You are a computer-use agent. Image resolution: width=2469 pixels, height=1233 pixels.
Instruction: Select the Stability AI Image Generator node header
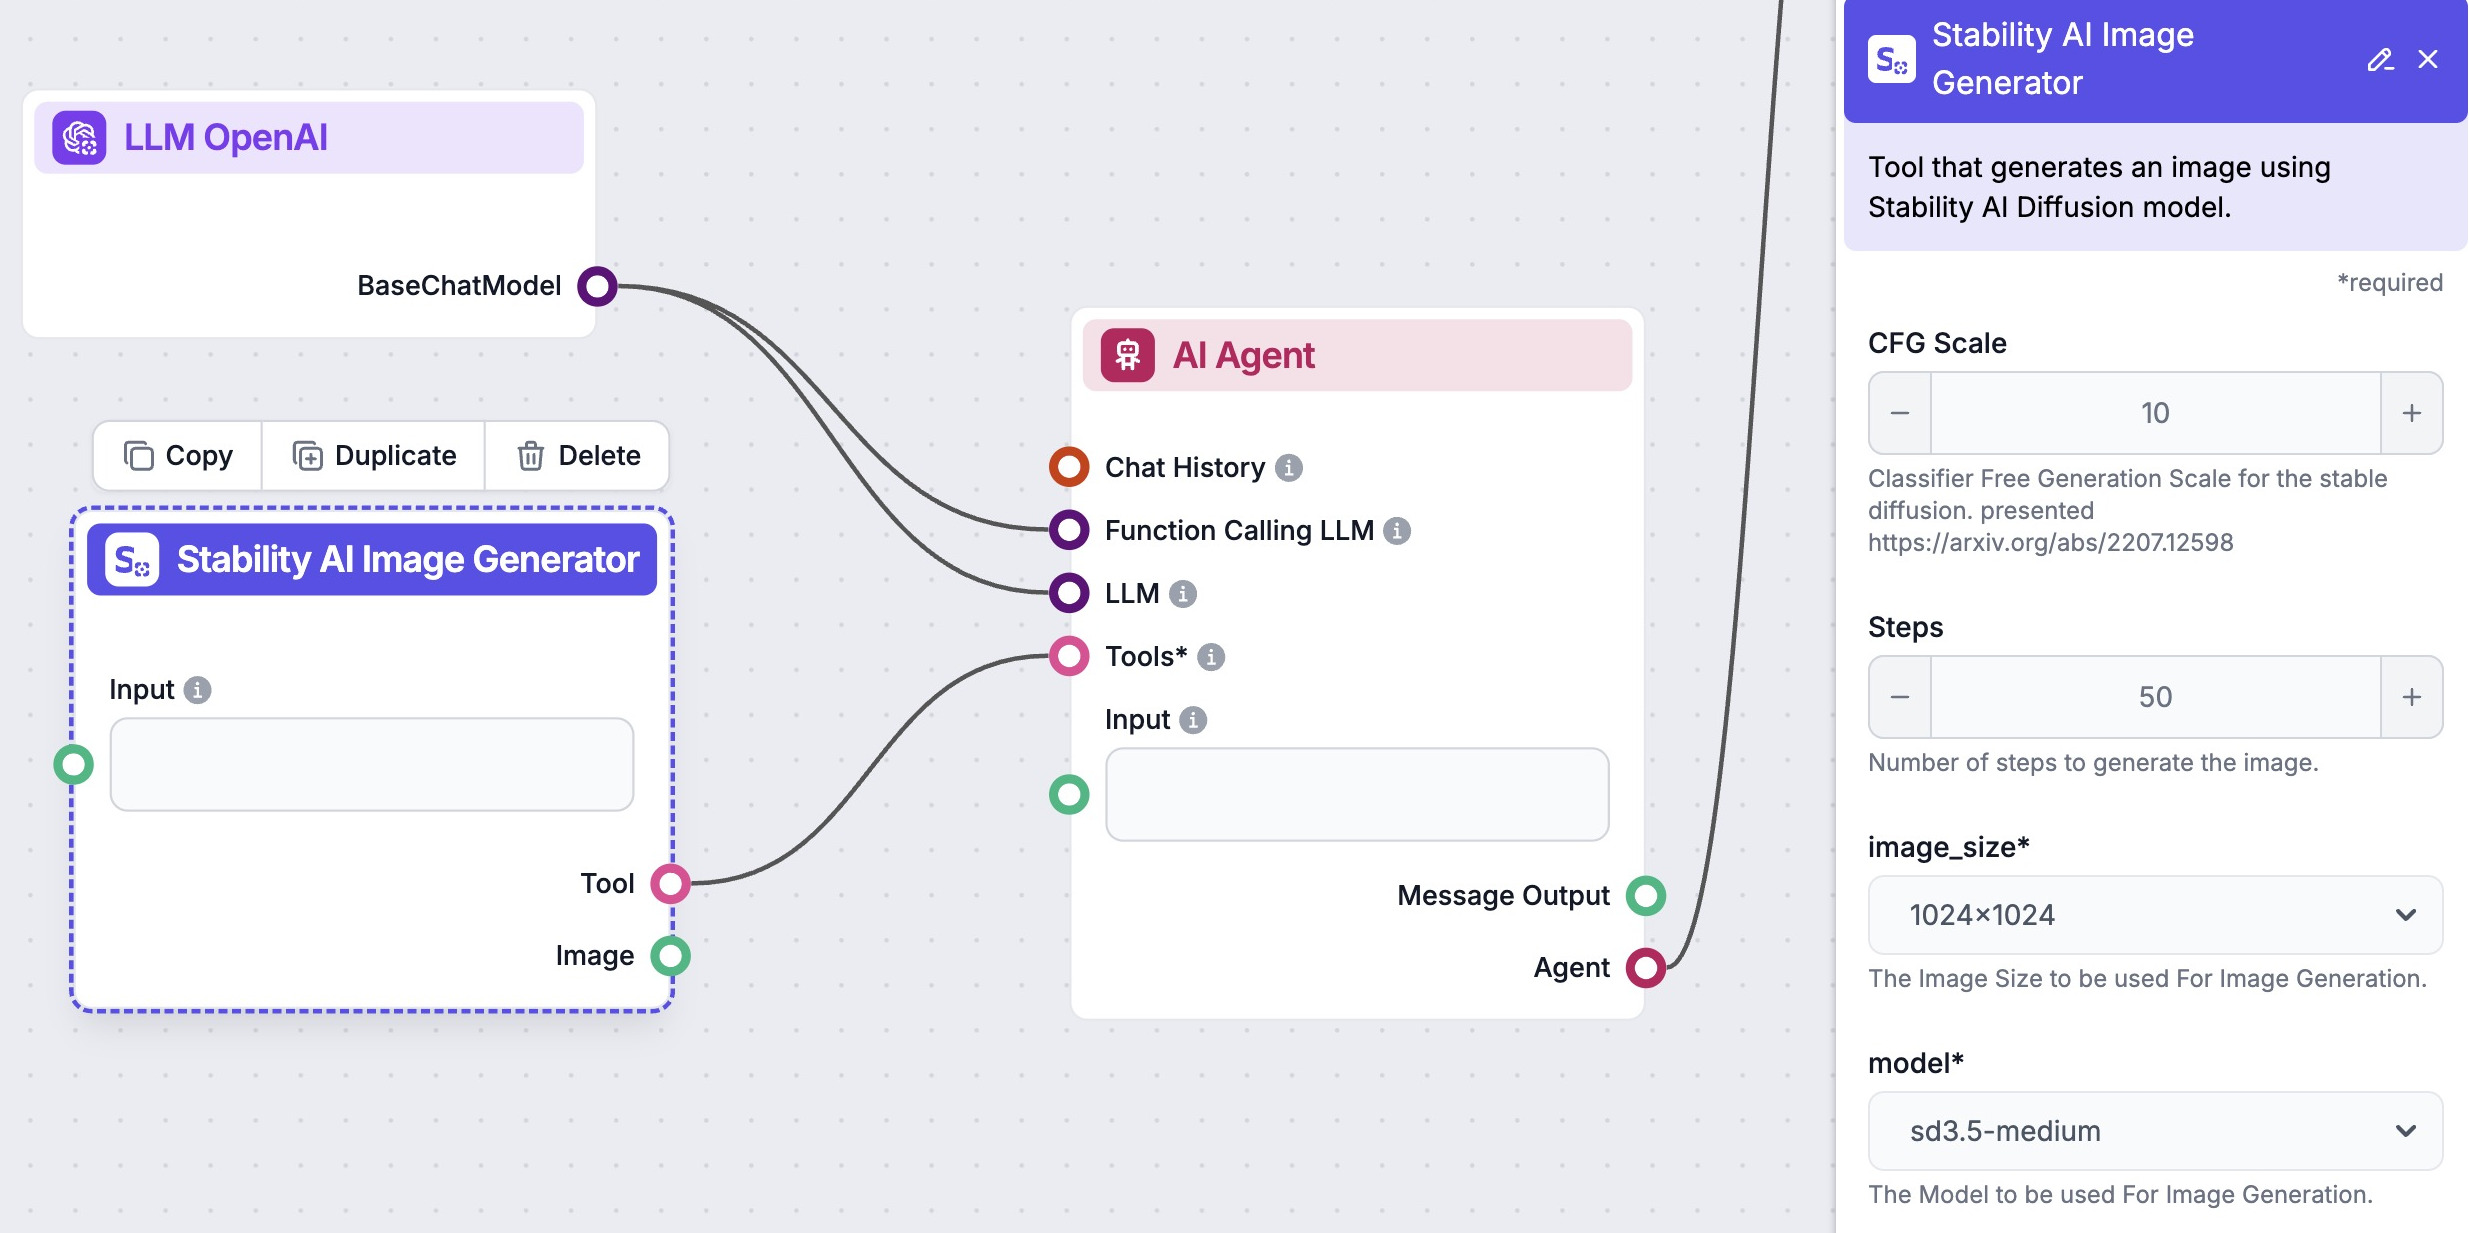pyautogui.click(x=372, y=560)
